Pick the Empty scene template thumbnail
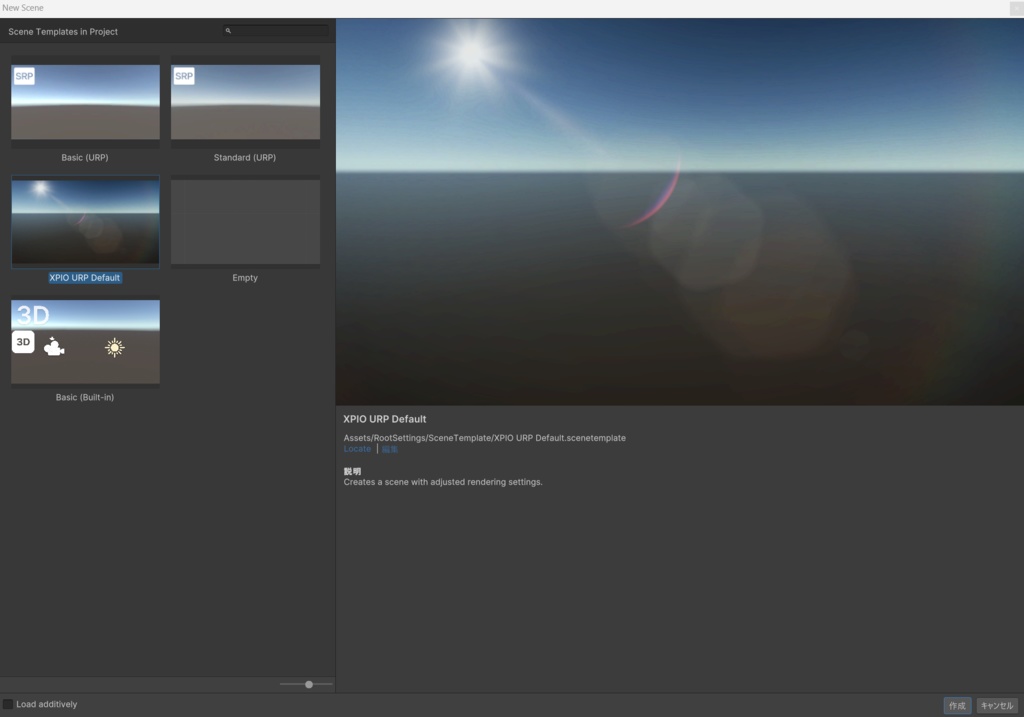 coord(246,221)
